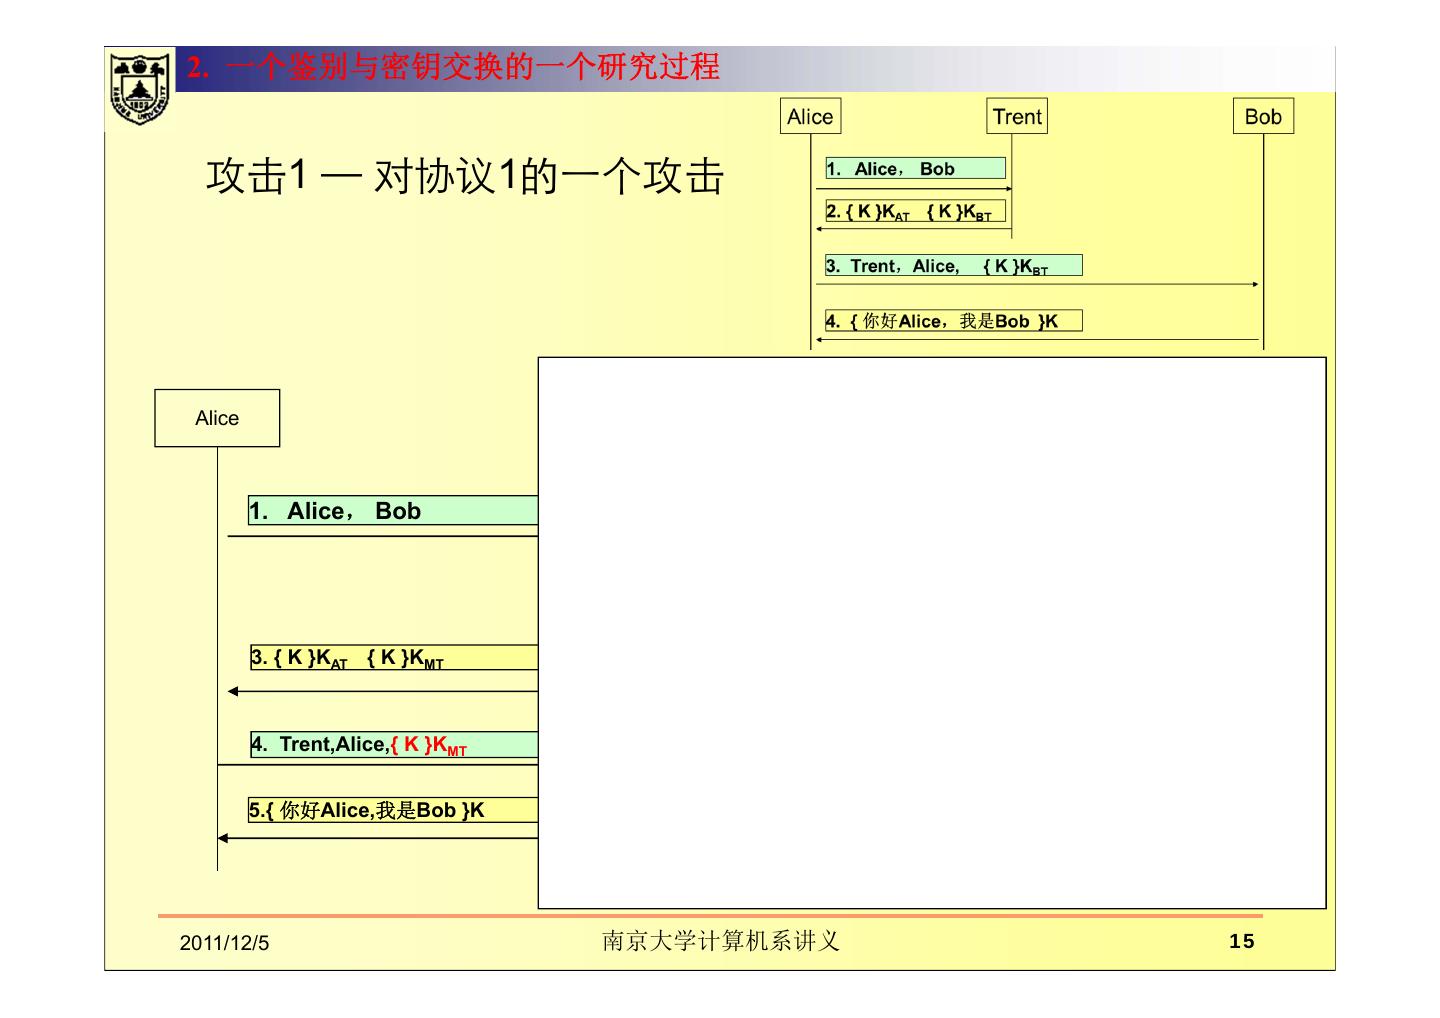Click message "4. Trent,Alice,{ K }KMT"
Viewport: 1440px width, 1018px height.
394,745
